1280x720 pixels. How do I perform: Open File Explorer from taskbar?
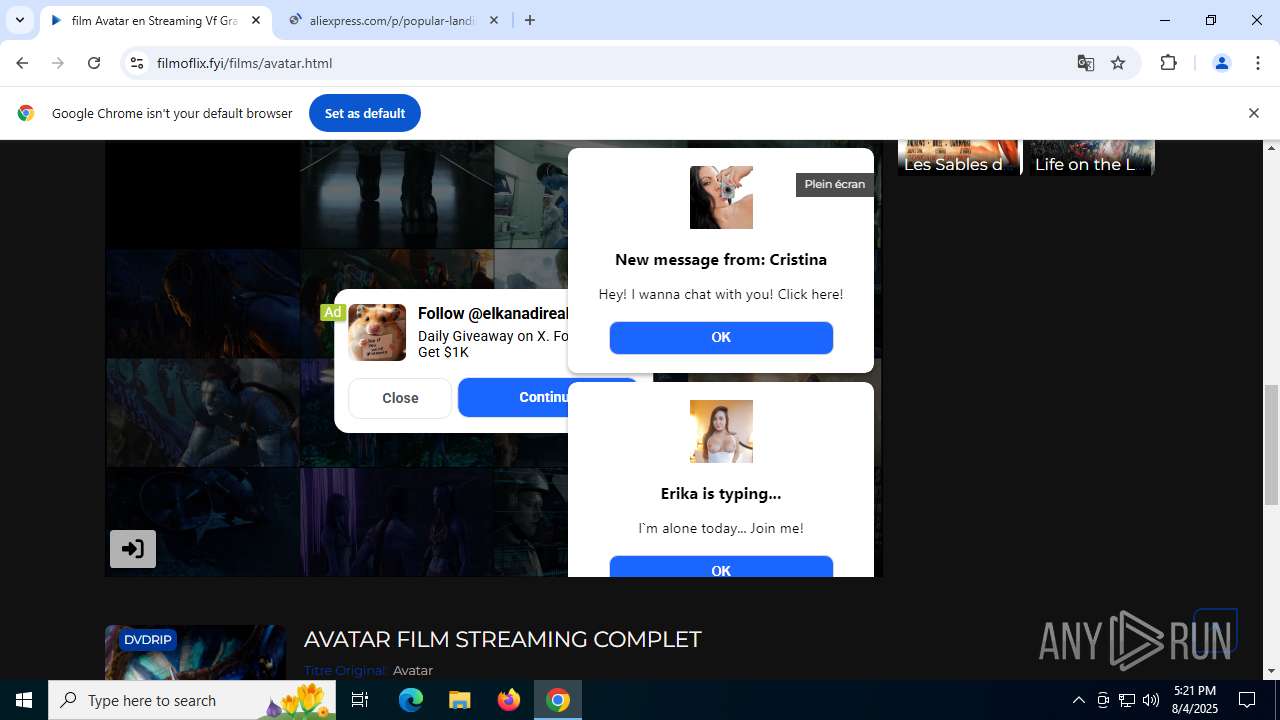click(x=459, y=700)
